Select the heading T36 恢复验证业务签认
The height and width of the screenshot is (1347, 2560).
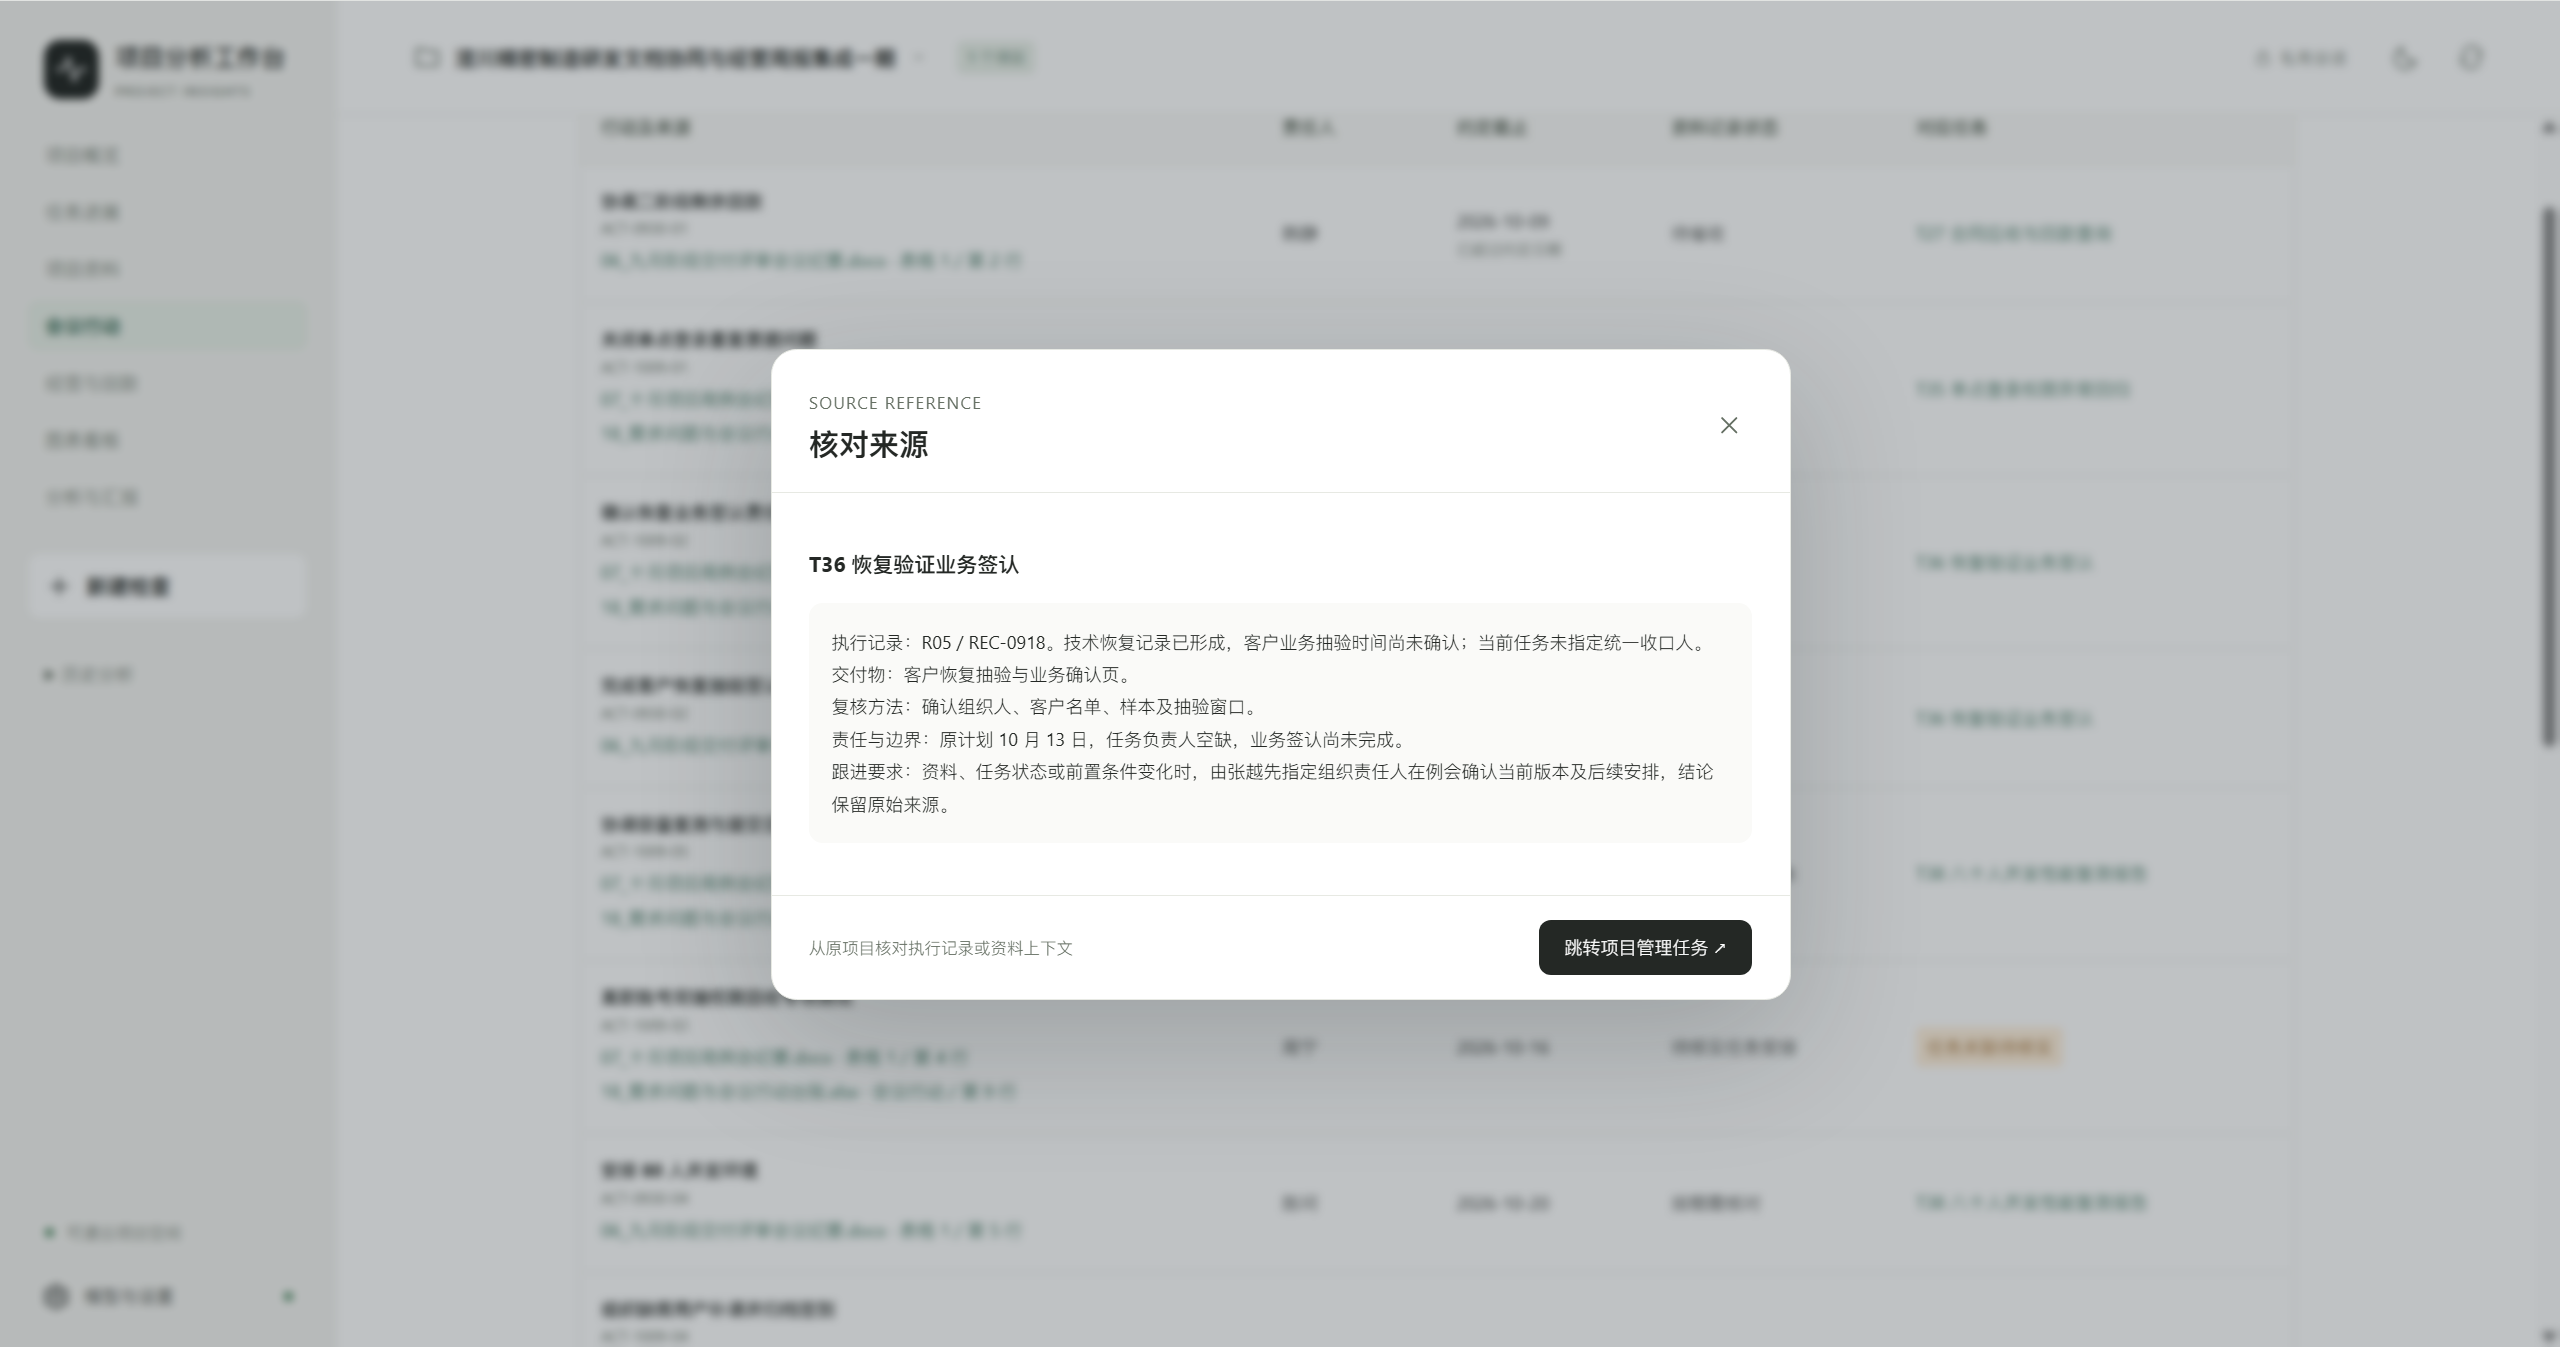coord(914,565)
